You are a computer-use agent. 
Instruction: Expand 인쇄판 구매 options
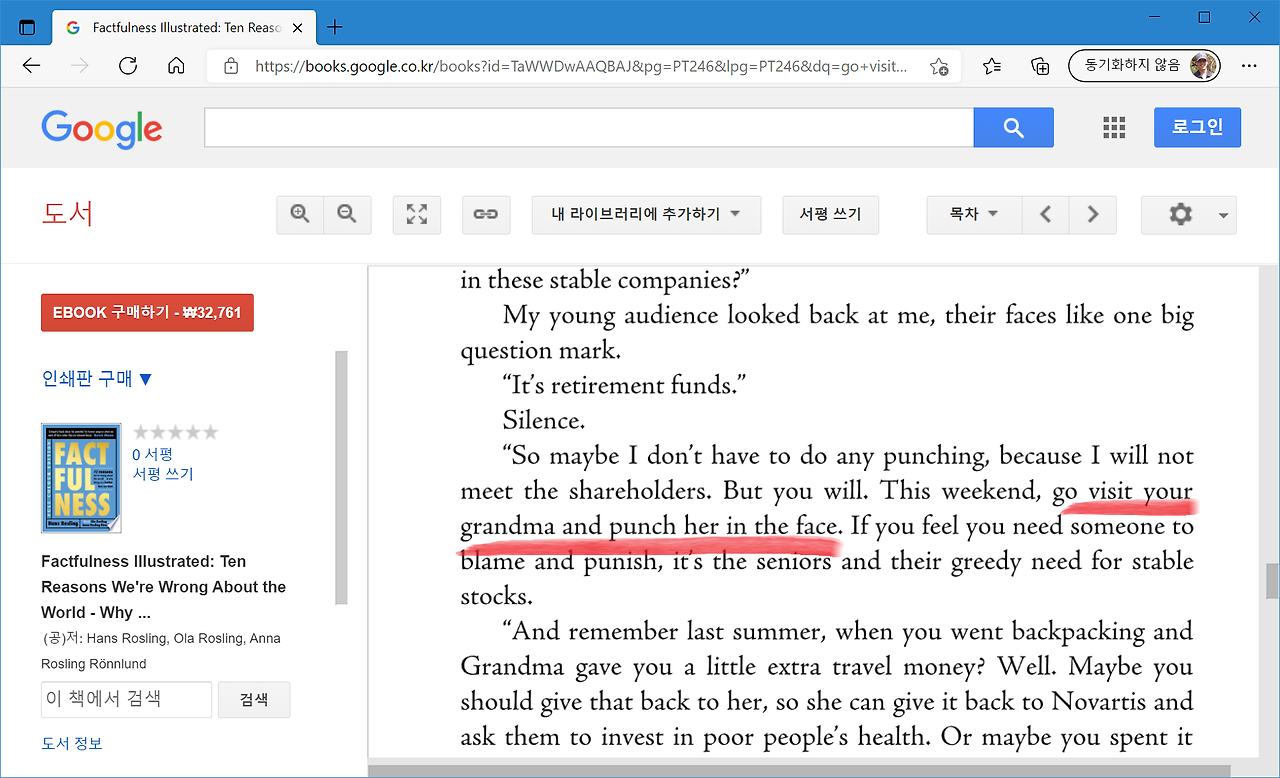click(97, 379)
